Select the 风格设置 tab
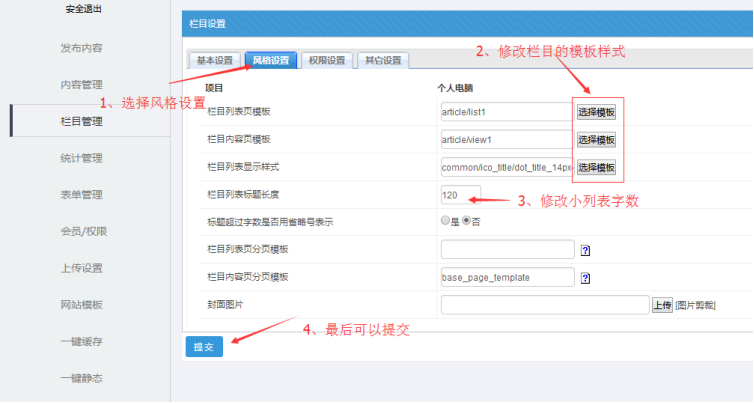 coord(270,60)
